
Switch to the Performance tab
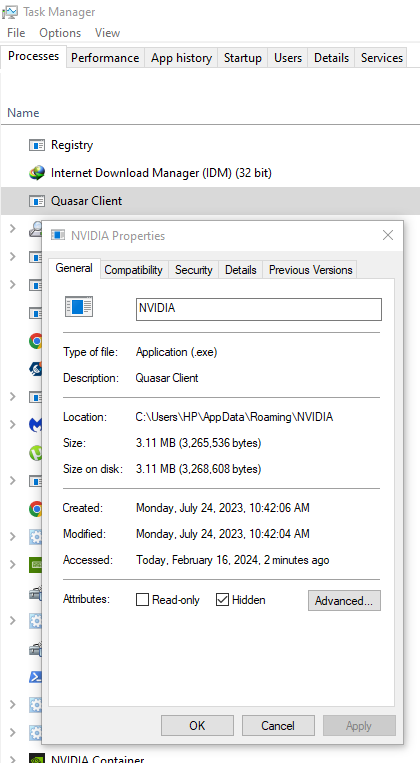tap(105, 58)
